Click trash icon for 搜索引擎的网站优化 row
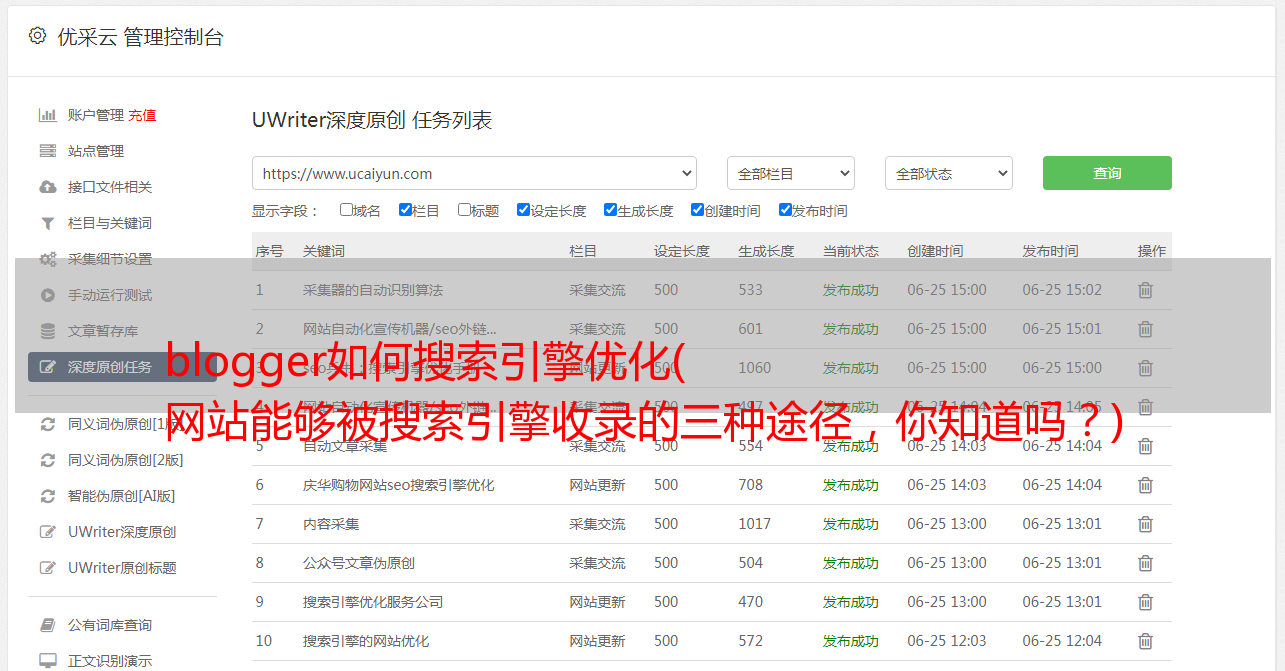The width and height of the screenshot is (1285, 671). point(1145,641)
